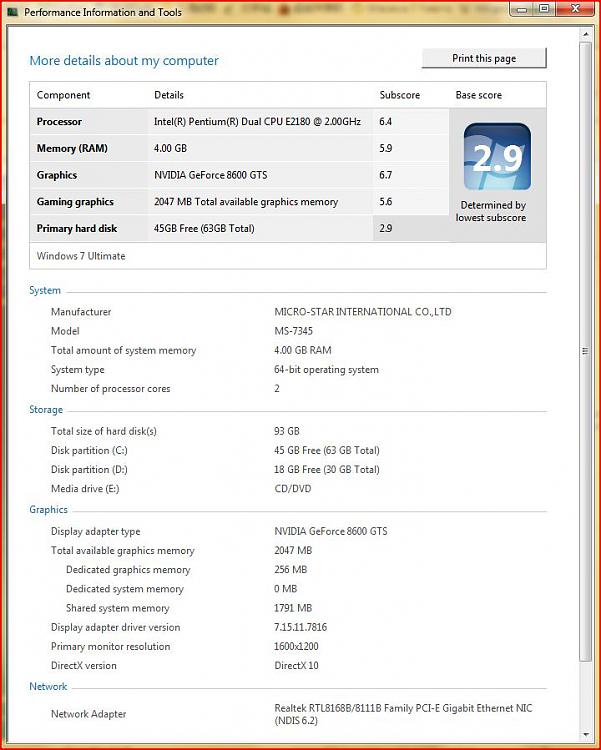Select the Memory (RAM) row label
This screenshot has width=601, height=750.
pyautogui.click(x=72, y=148)
